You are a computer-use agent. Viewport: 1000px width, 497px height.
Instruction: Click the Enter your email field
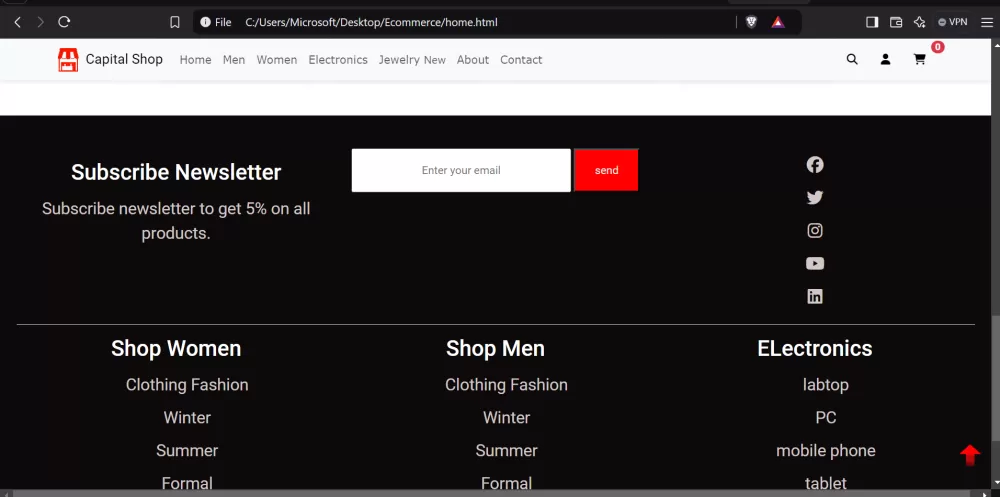pos(461,170)
